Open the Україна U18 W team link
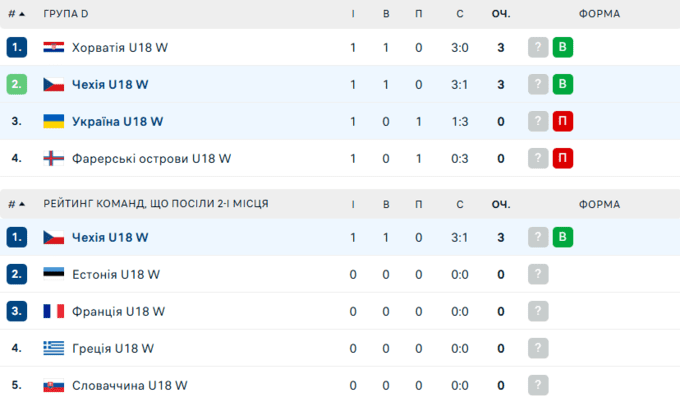This screenshot has width=680, height=402. tap(117, 121)
